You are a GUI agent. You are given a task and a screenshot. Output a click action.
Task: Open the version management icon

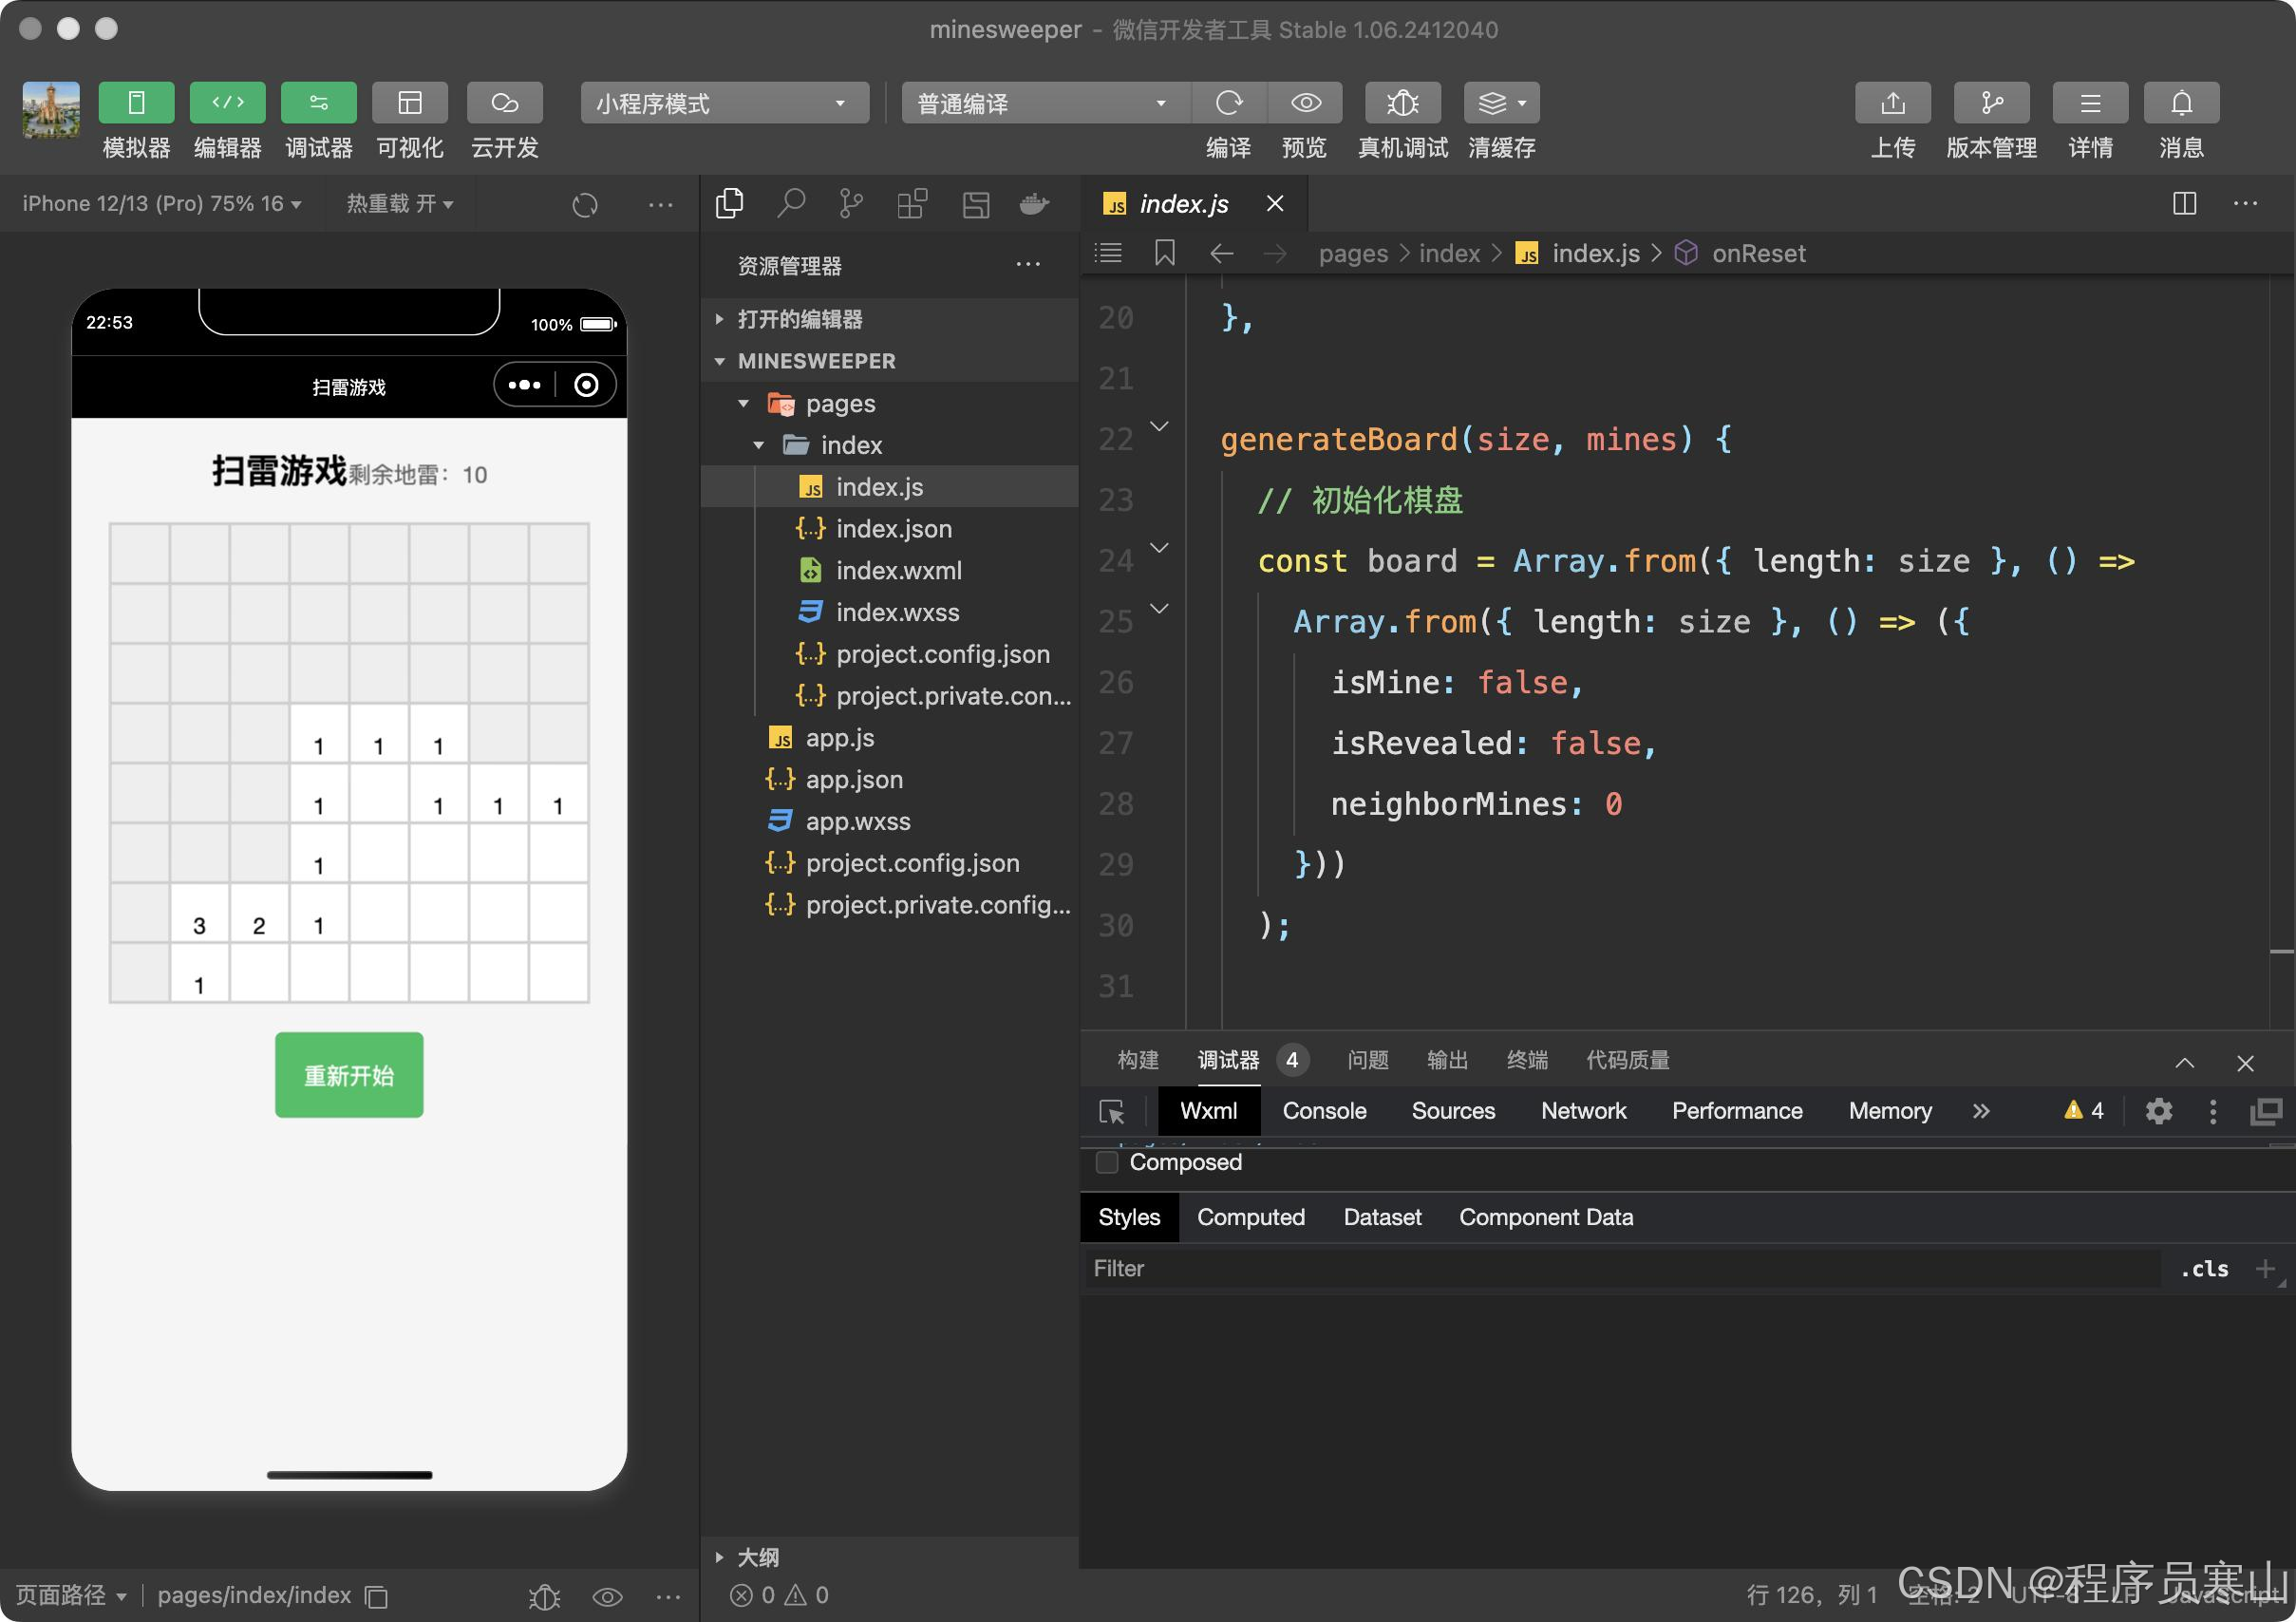pos(1990,103)
